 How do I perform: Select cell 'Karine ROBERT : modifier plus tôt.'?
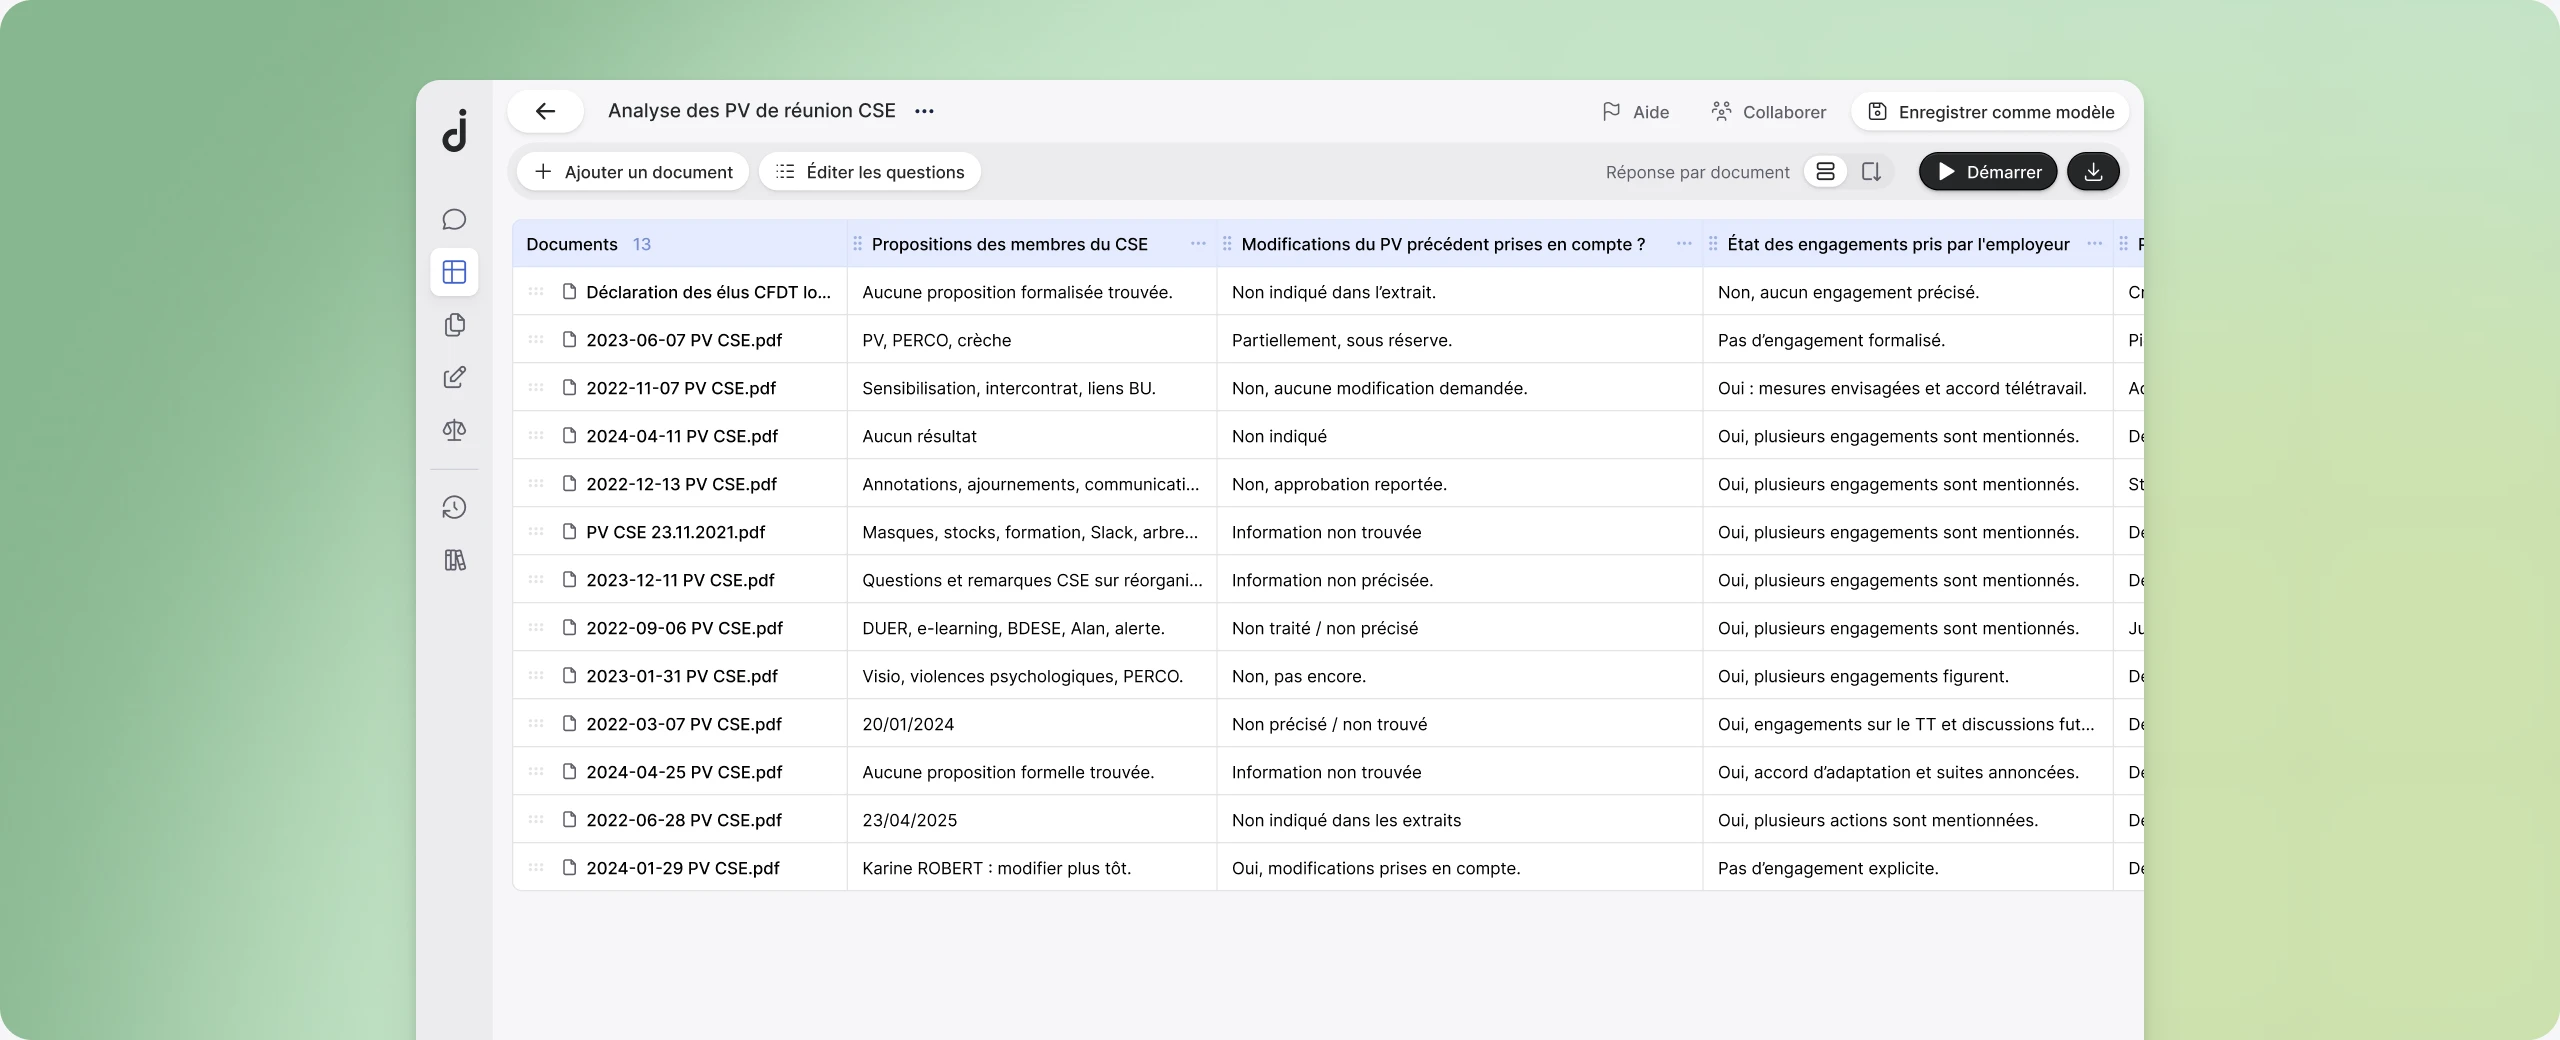point(1032,868)
